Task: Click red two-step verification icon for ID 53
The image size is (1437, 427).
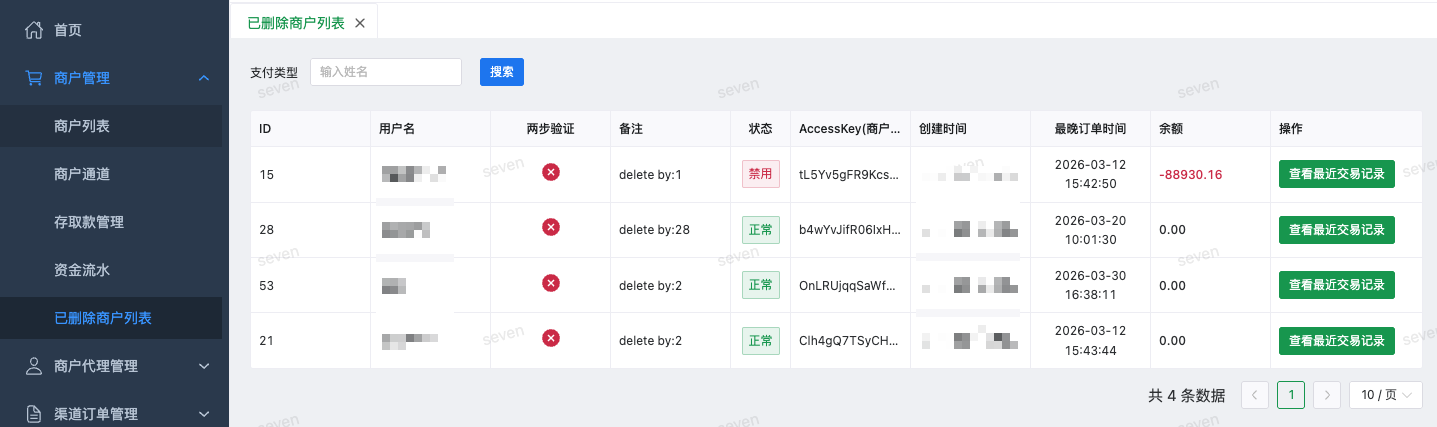Action: [550, 284]
